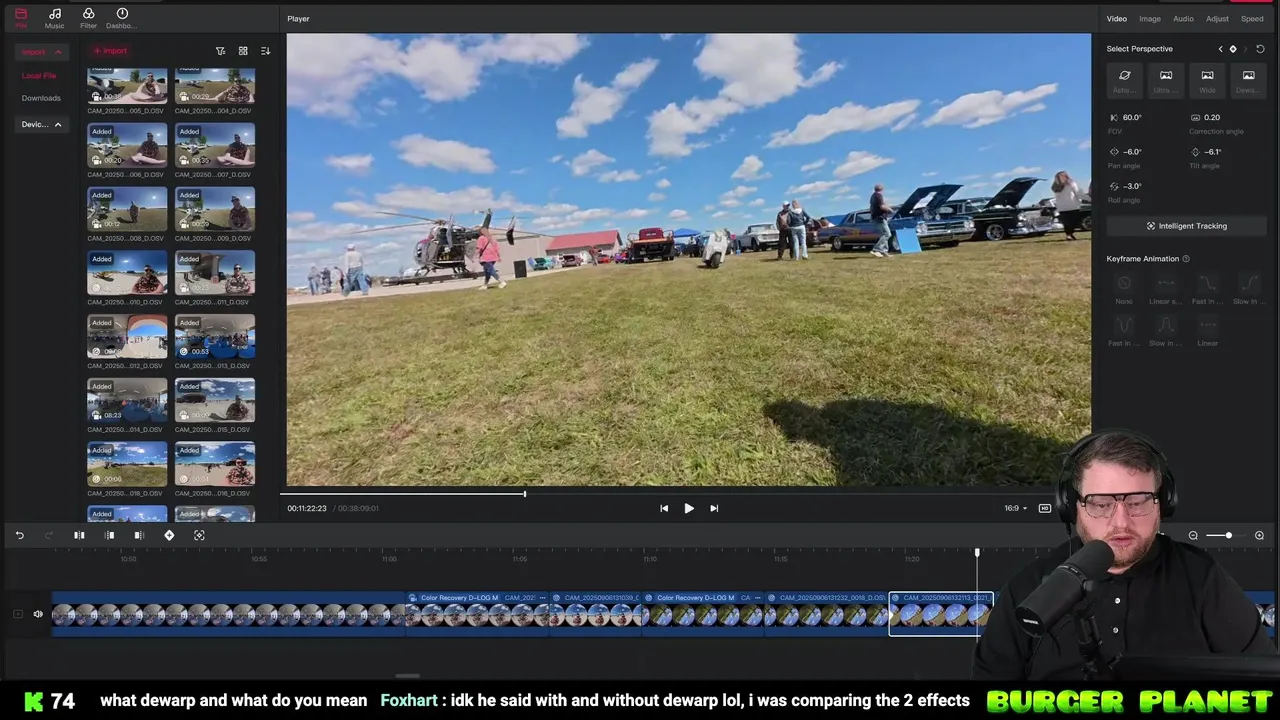Screen dimensions: 1280x720
Task: Select timeline clip CAM_20250906131232_0018_D.OSV
Action: (827, 614)
